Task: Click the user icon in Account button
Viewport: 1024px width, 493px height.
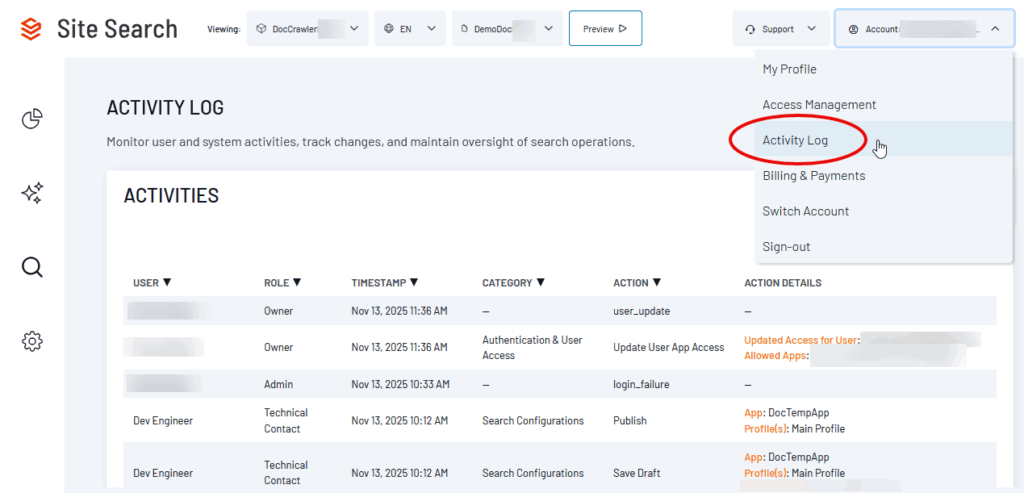Action: (853, 29)
